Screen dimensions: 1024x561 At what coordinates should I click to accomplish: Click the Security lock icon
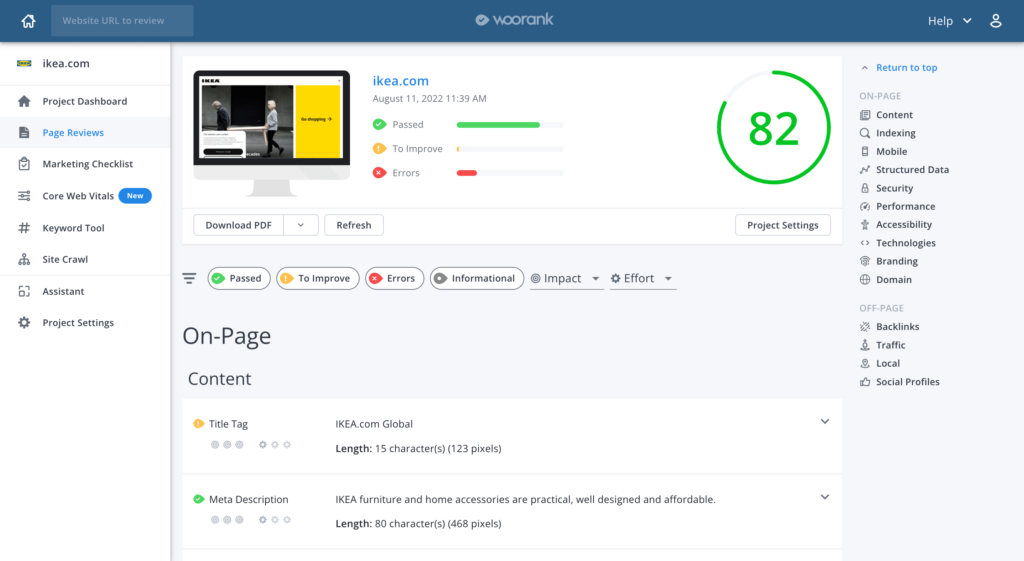(x=865, y=188)
